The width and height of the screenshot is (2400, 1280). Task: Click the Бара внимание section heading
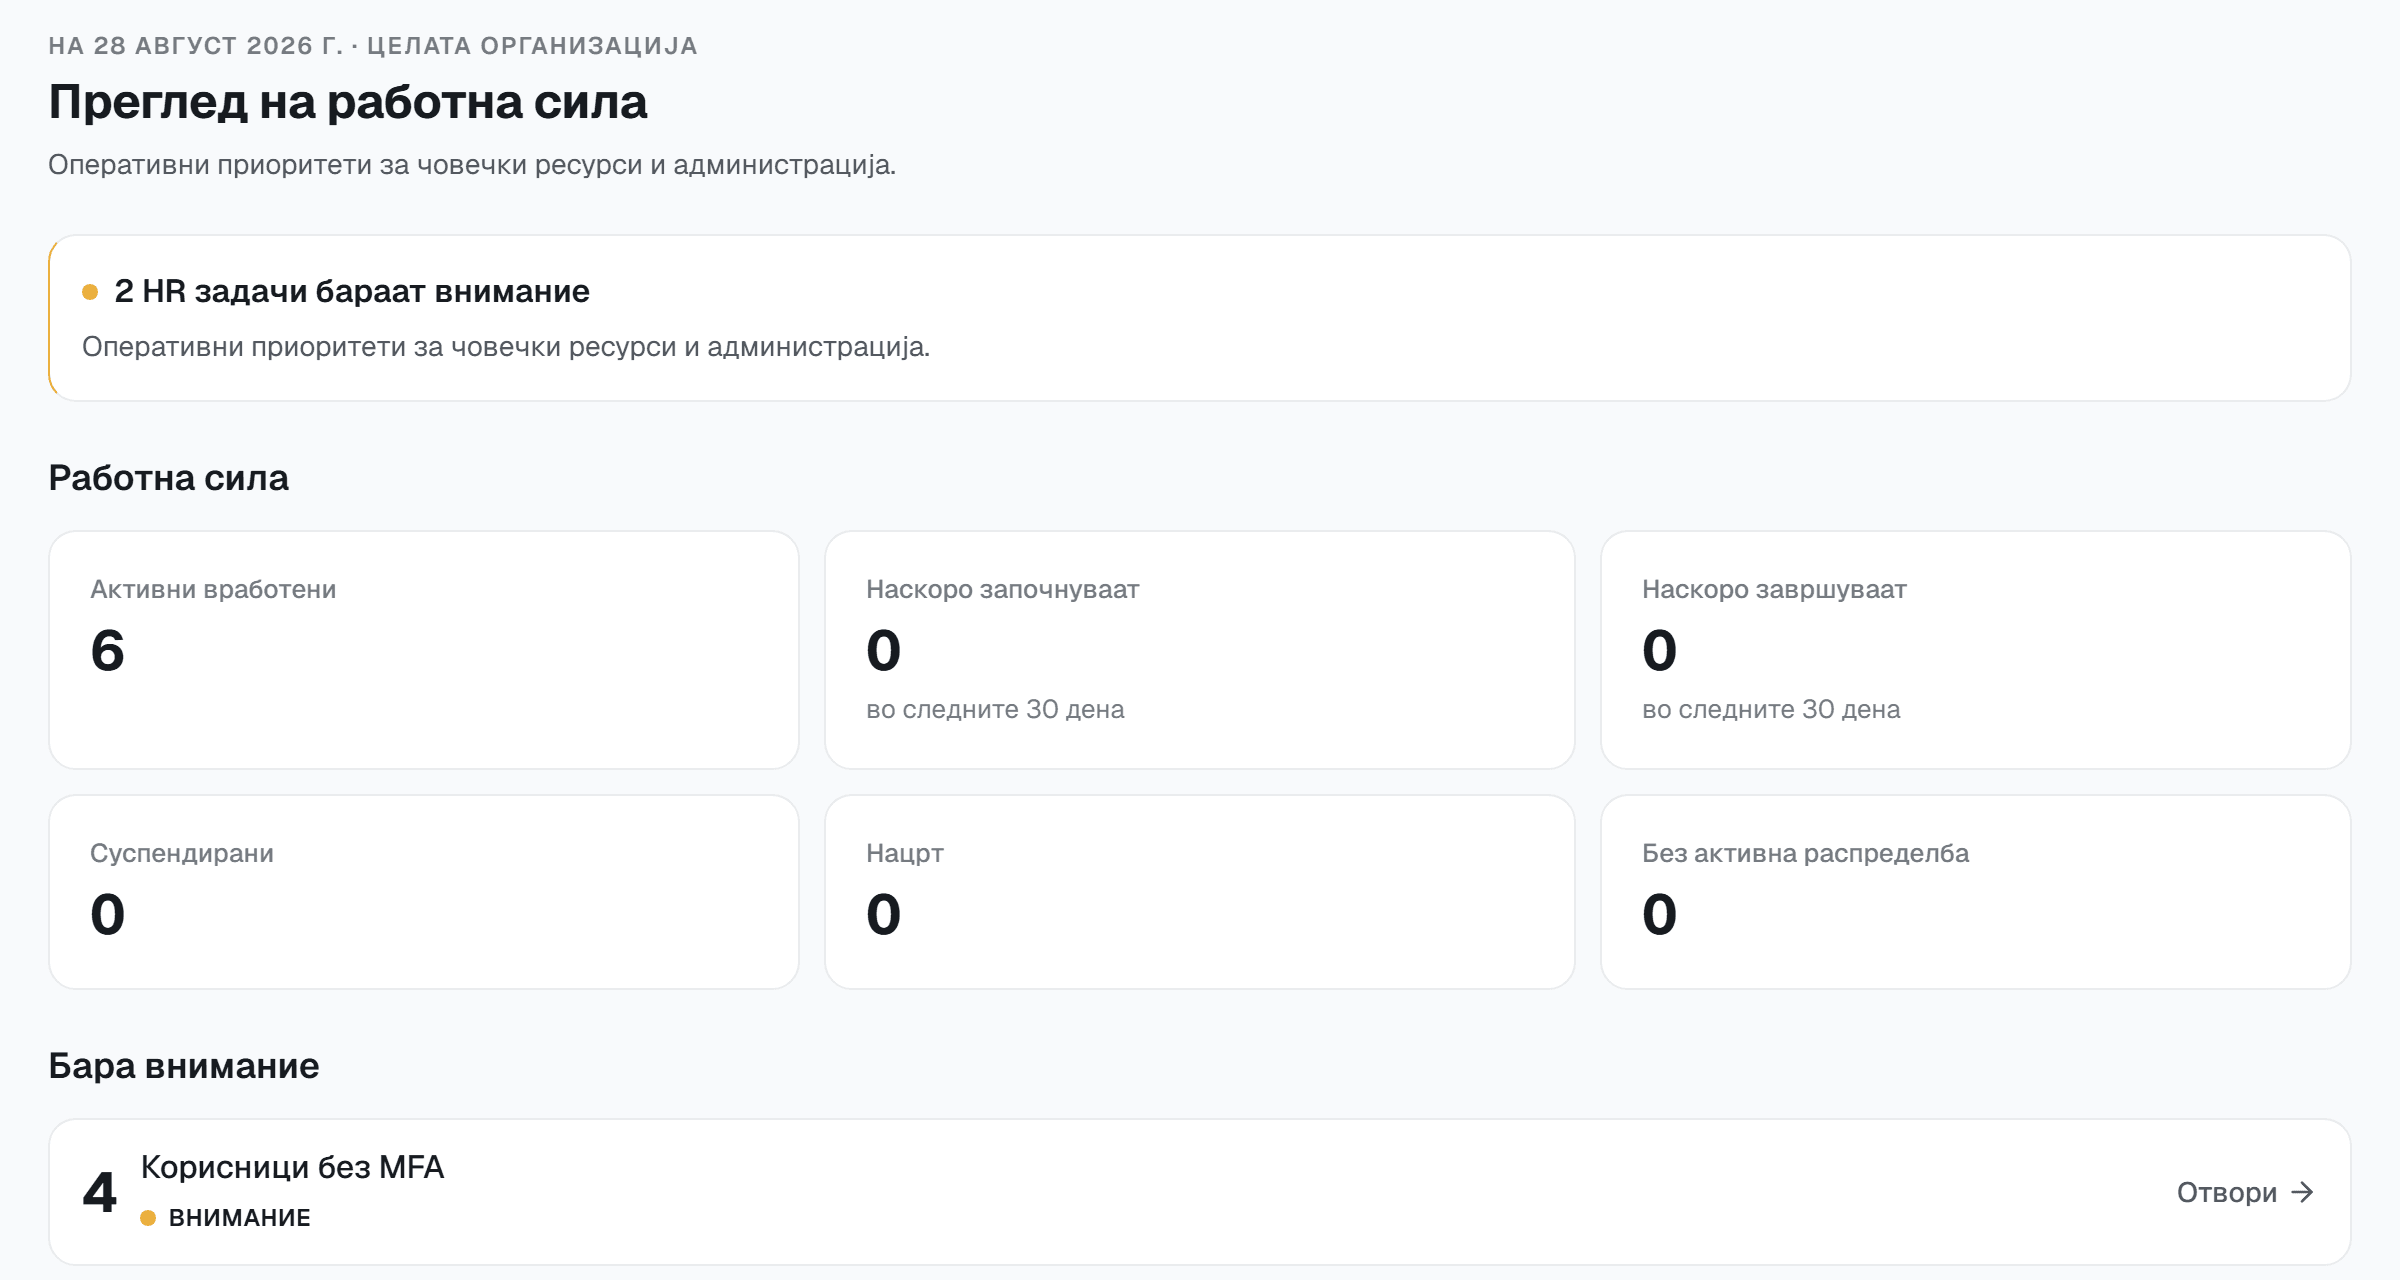pyautogui.click(x=184, y=1066)
